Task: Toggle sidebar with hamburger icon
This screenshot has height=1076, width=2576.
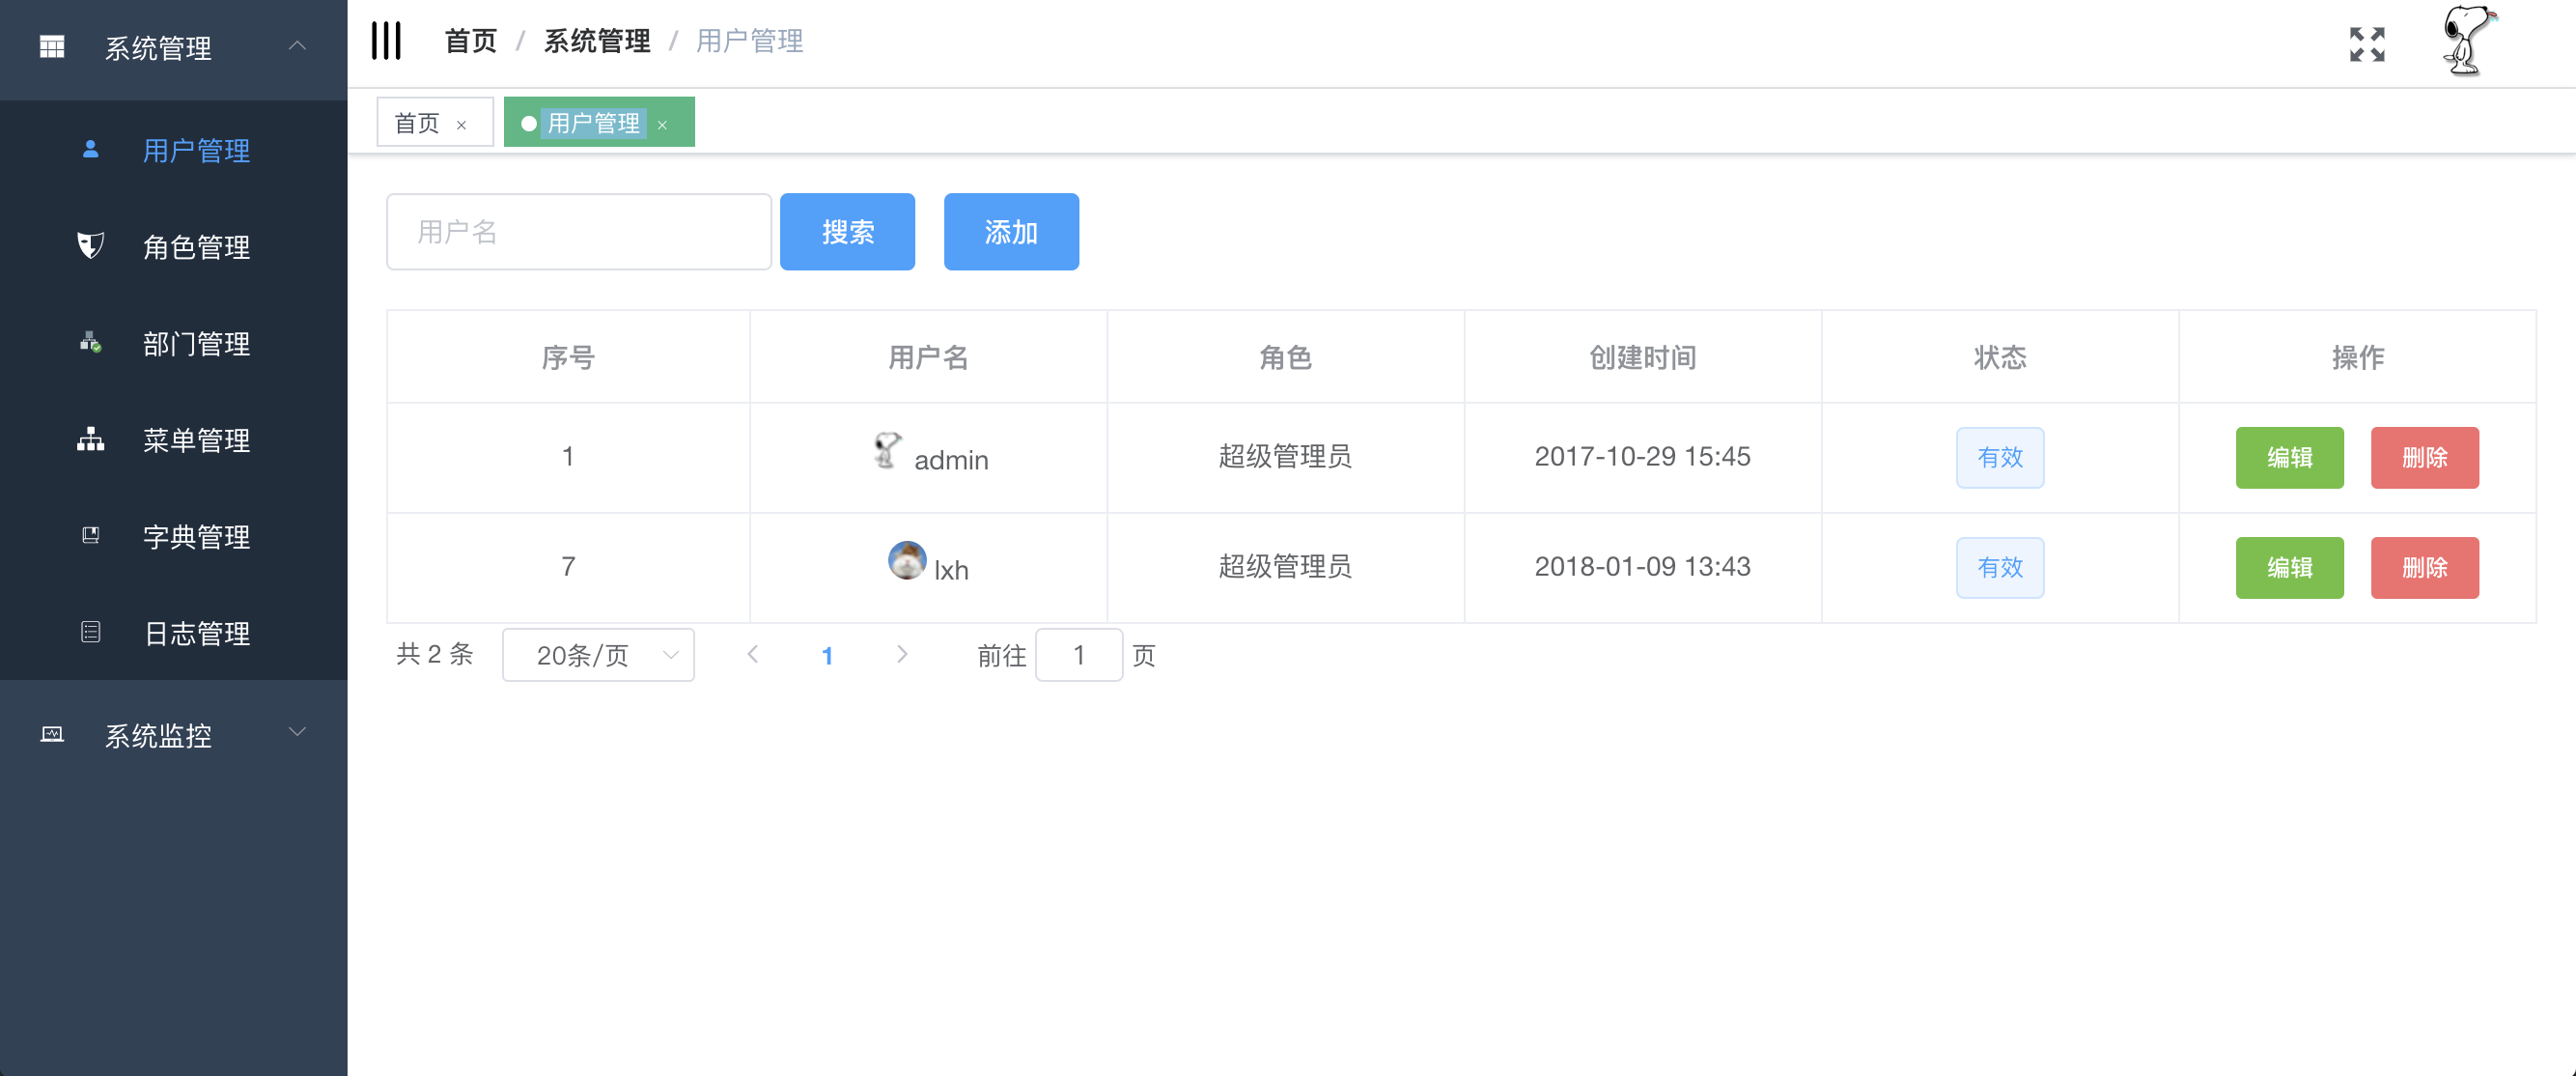Action: pyautogui.click(x=386, y=41)
